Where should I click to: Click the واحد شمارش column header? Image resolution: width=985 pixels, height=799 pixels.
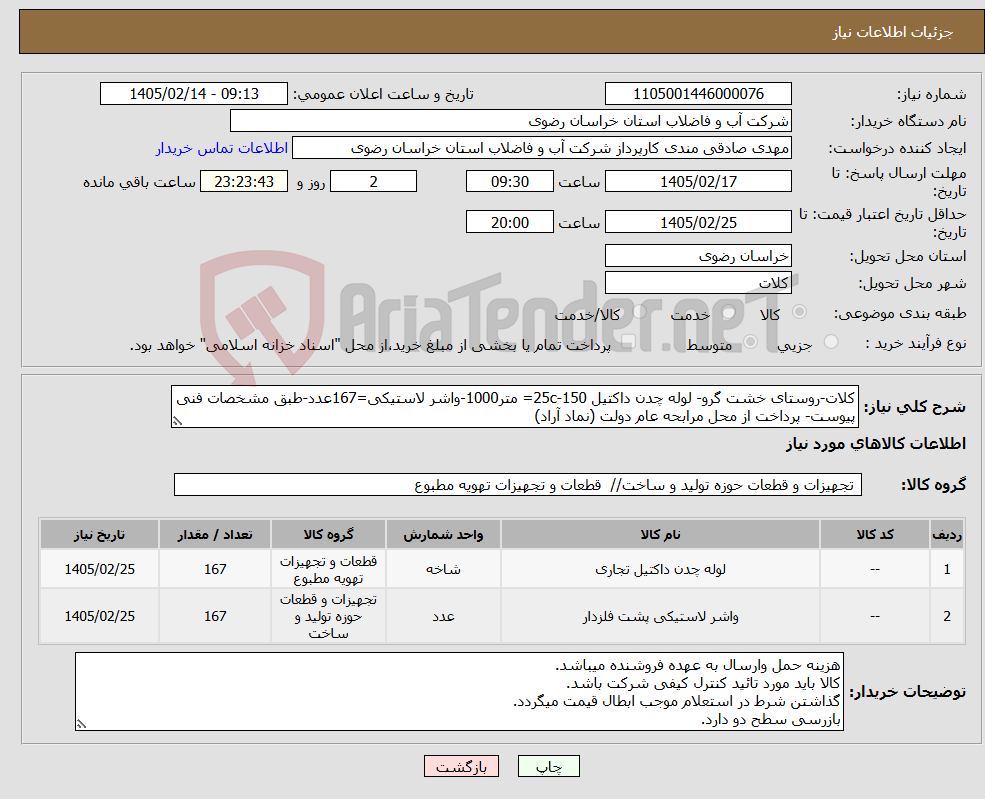[x=443, y=535]
